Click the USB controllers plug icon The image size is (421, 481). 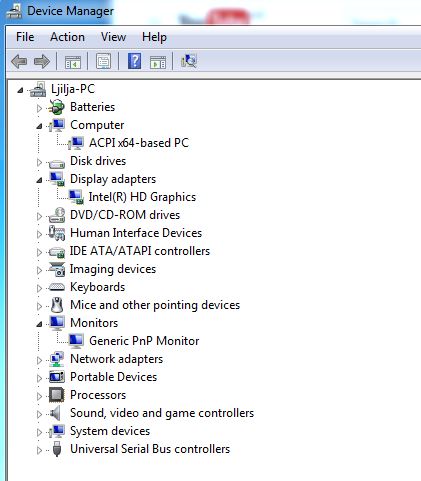[x=57, y=449]
